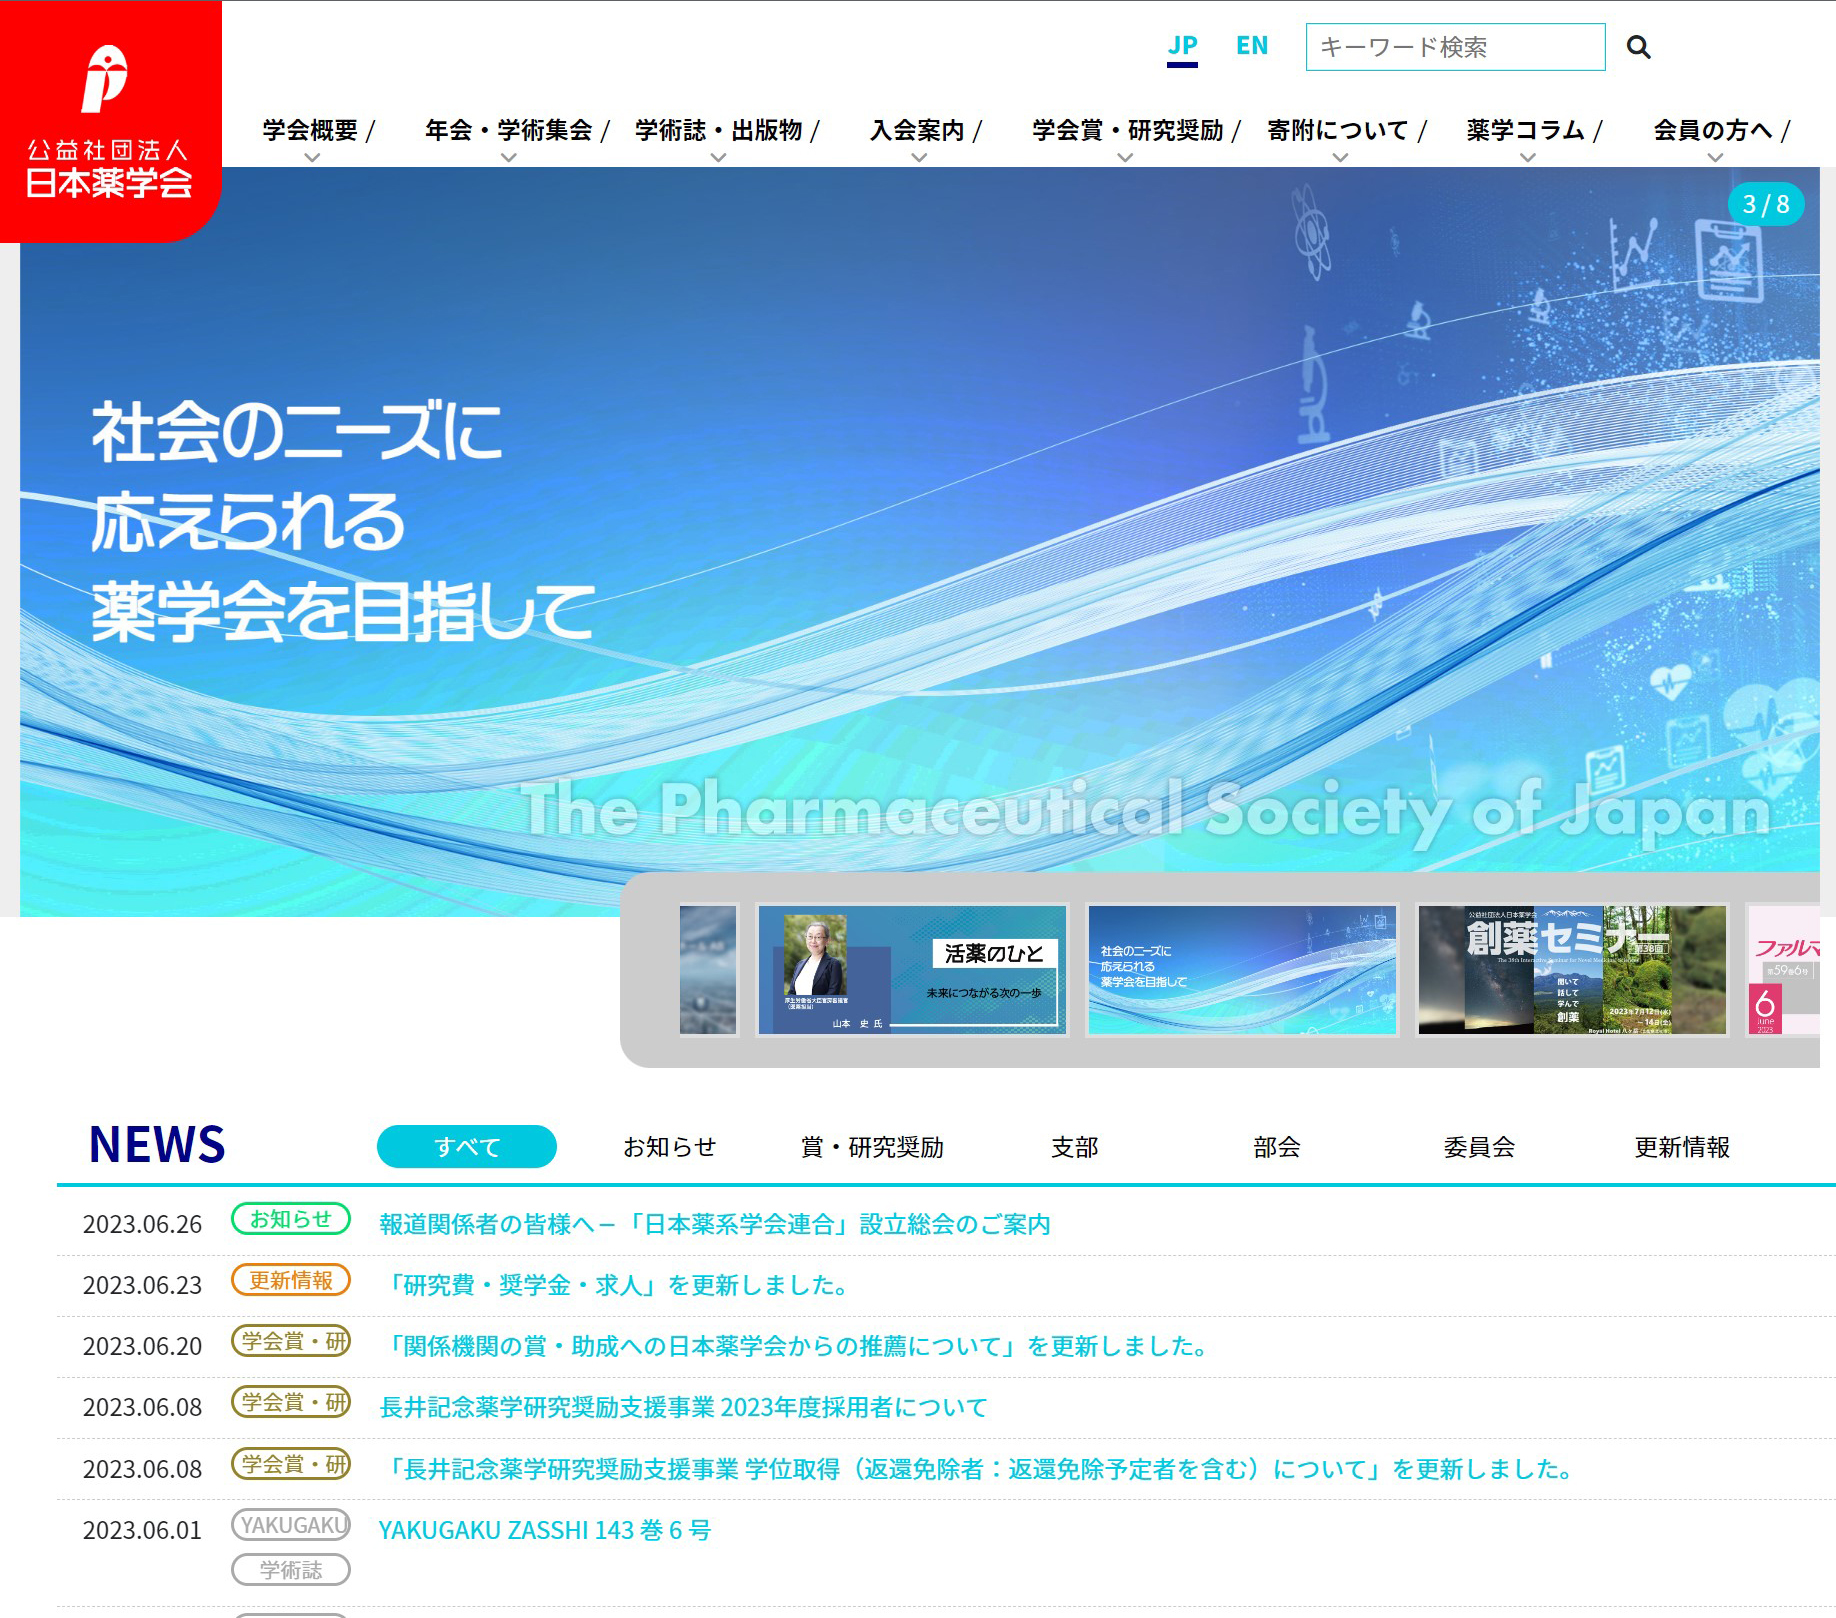This screenshot has height=1618, width=1836.
Task: Click the date 2023.06.26
Action: 142,1224
